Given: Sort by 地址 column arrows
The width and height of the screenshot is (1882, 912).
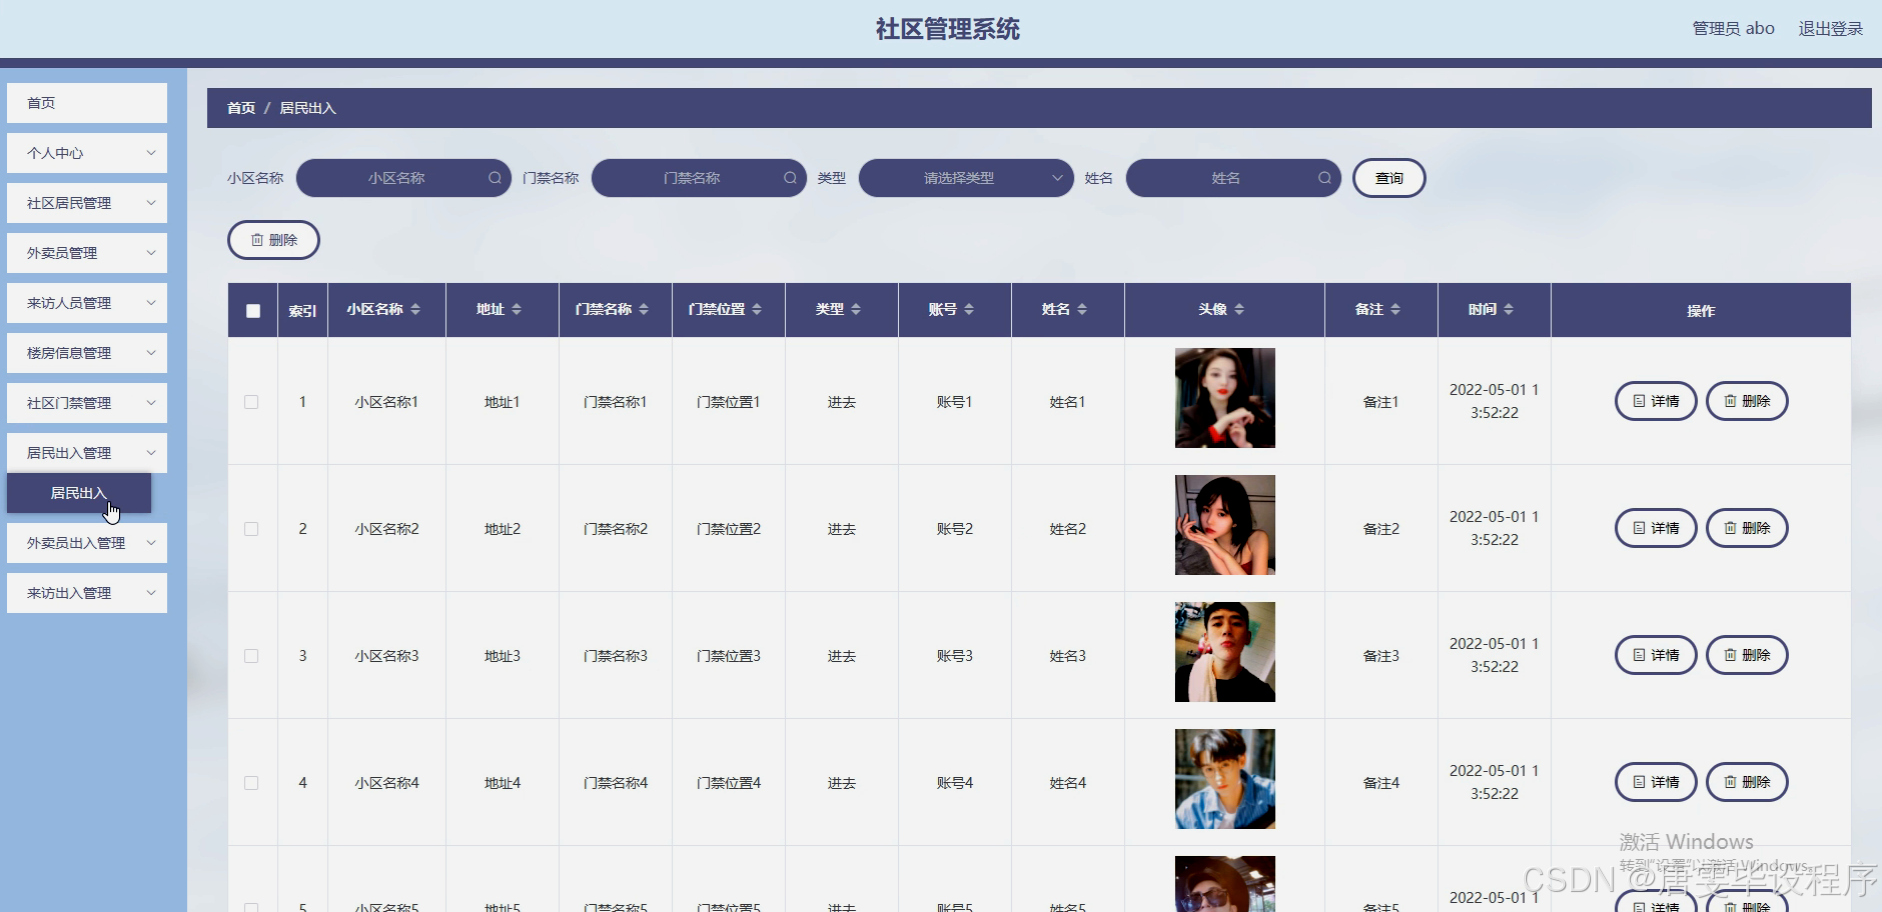Looking at the screenshot, I should pos(516,310).
